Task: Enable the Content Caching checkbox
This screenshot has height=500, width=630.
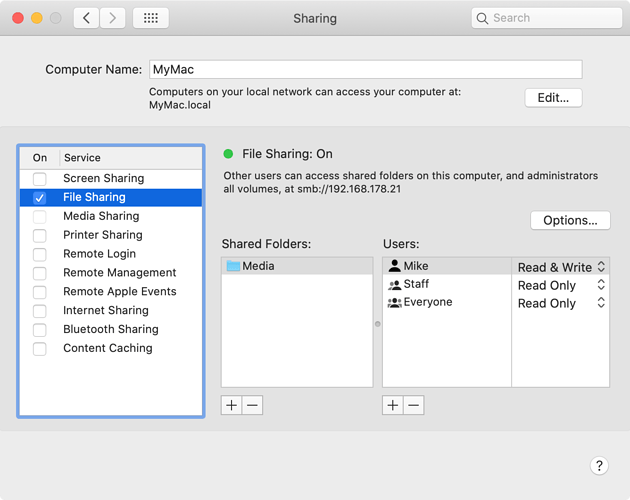Action: [40, 349]
